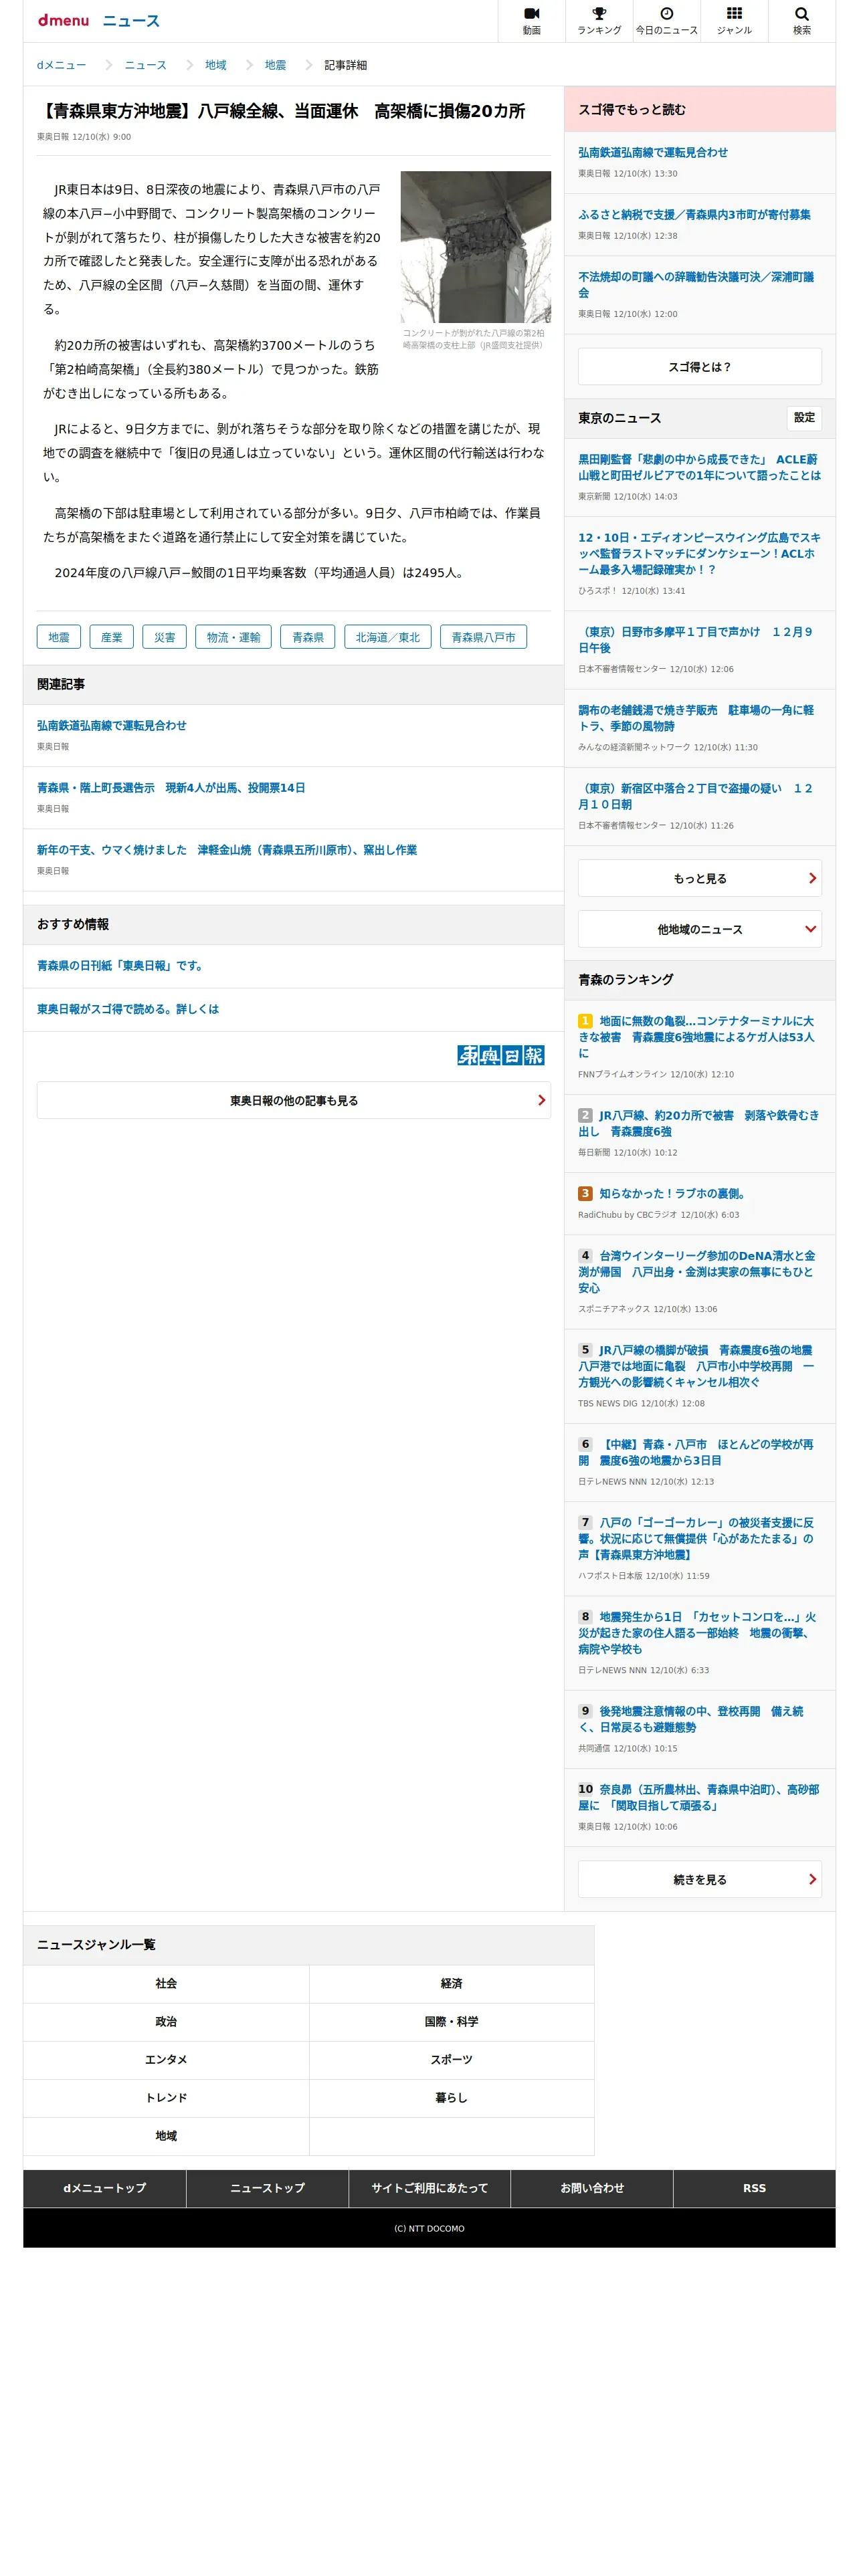Select the 物流・運輸 tag
859x2576 pixels.
(233, 637)
